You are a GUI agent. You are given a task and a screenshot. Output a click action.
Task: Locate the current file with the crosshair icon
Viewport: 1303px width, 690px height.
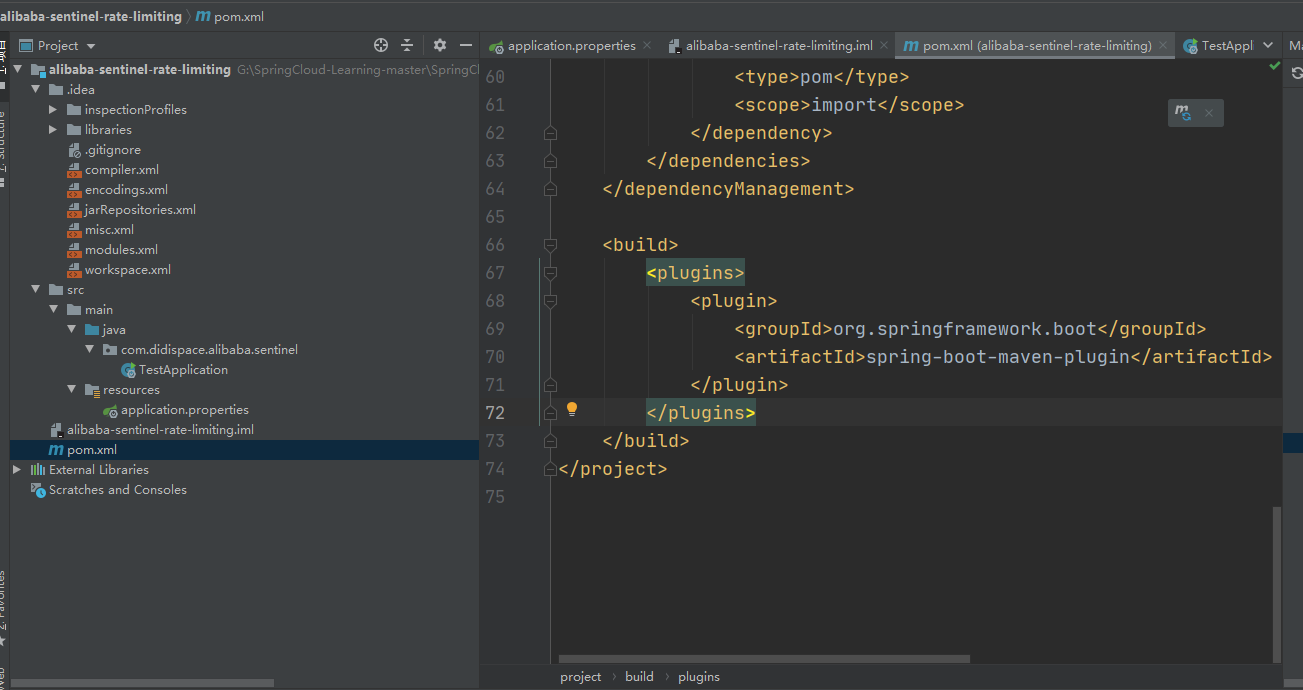tap(380, 46)
